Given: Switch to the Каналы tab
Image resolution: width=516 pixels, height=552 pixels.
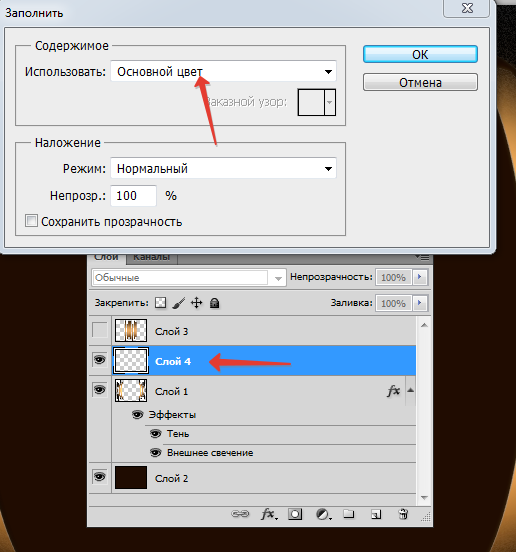Looking at the screenshot, I should (152, 257).
